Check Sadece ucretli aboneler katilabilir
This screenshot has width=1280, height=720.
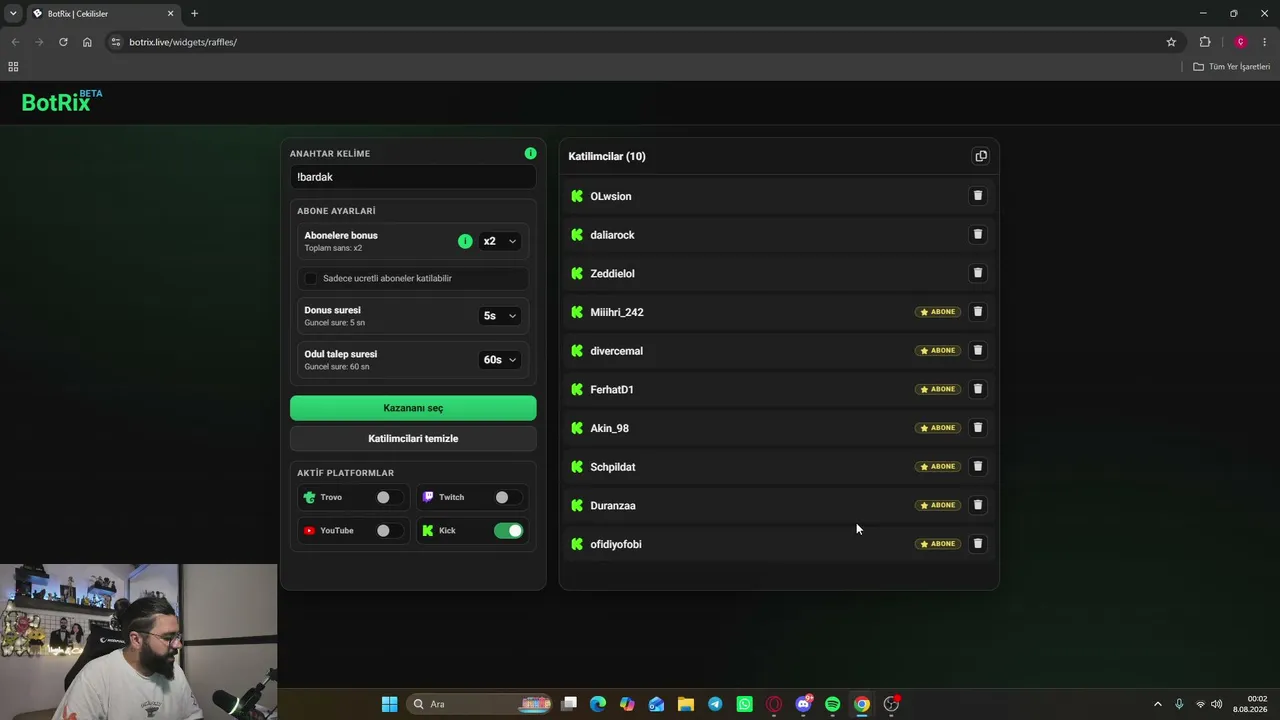click(311, 278)
